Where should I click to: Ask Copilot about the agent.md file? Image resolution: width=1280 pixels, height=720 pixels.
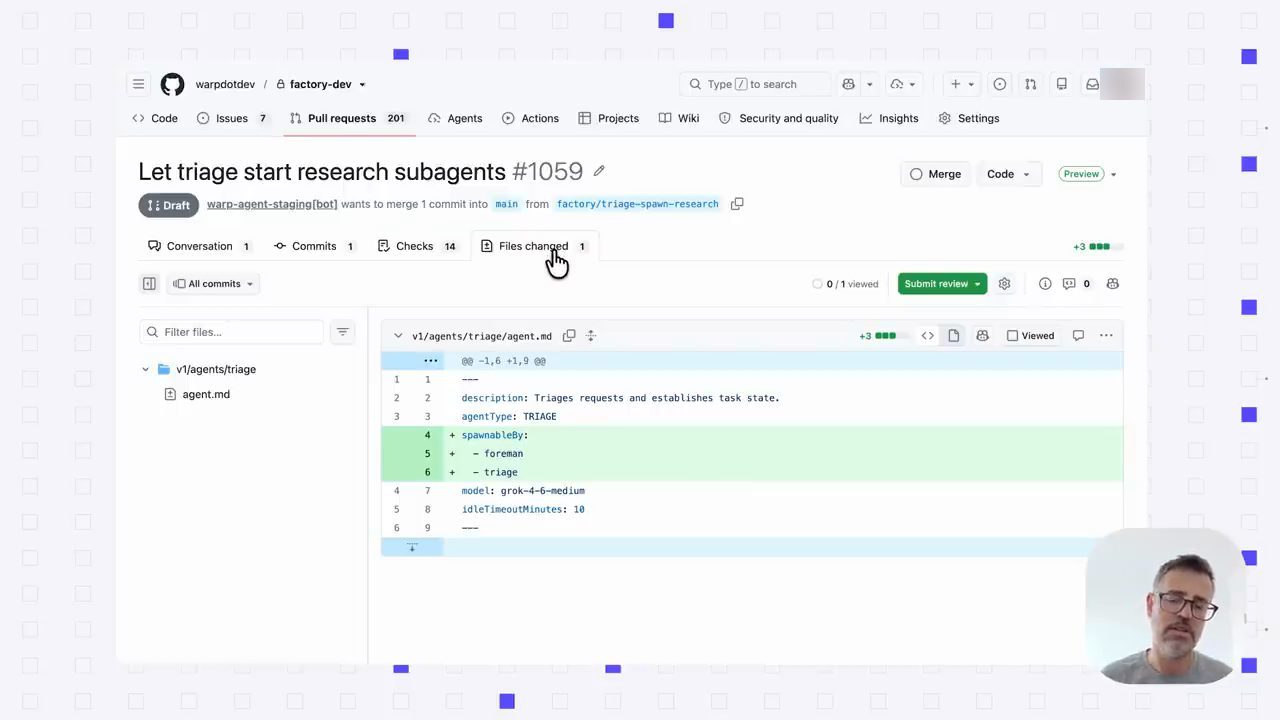pyautogui.click(x=982, y=336)
